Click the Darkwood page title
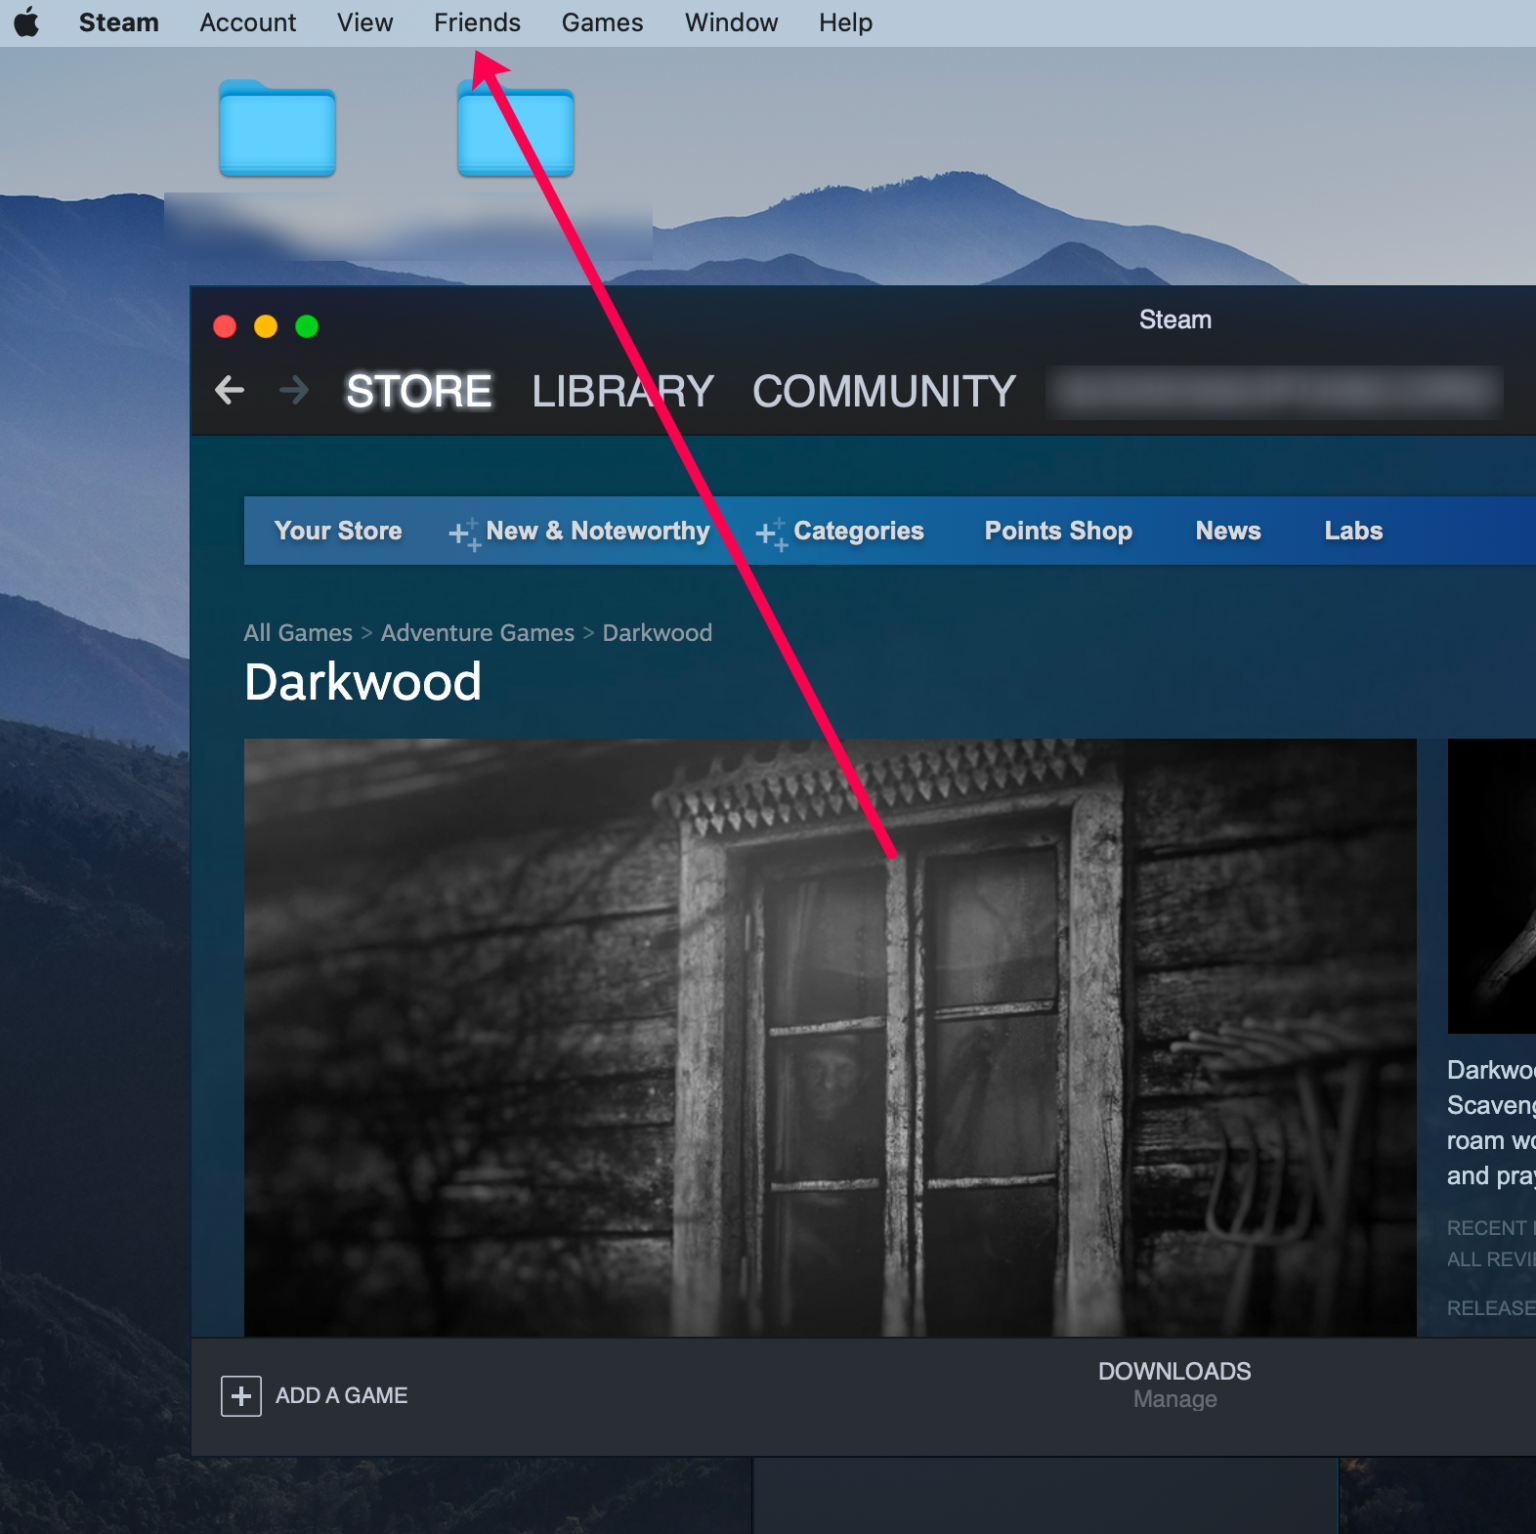 [363, 682]
